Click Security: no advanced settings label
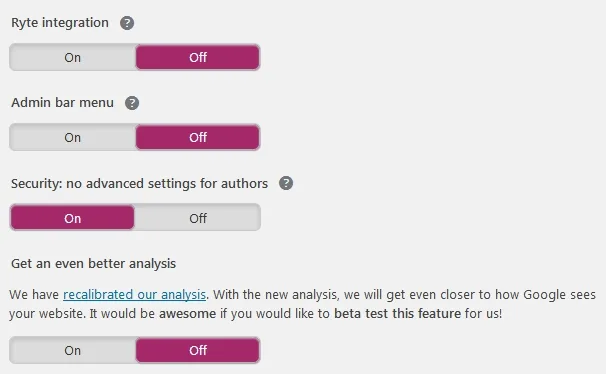This screenshot has height=374, width=606. [139, 184]
